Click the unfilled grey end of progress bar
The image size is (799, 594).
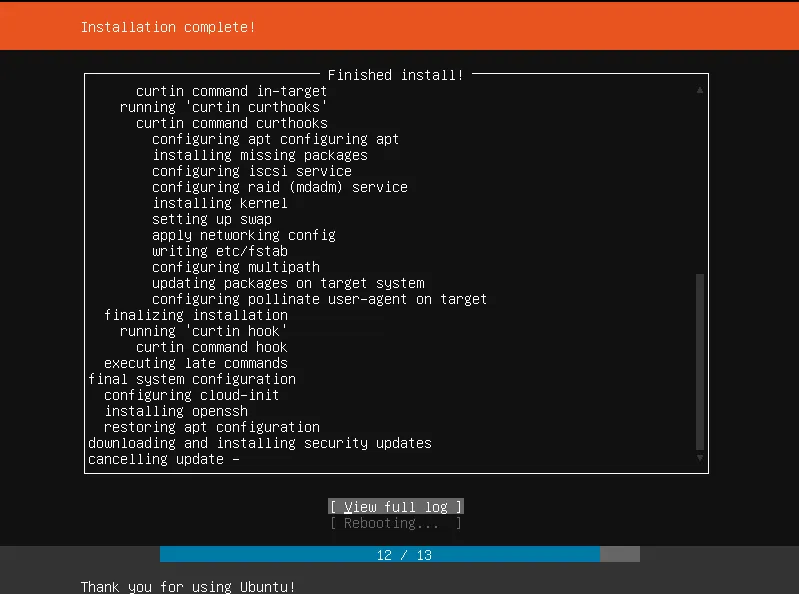pos(619,555)
